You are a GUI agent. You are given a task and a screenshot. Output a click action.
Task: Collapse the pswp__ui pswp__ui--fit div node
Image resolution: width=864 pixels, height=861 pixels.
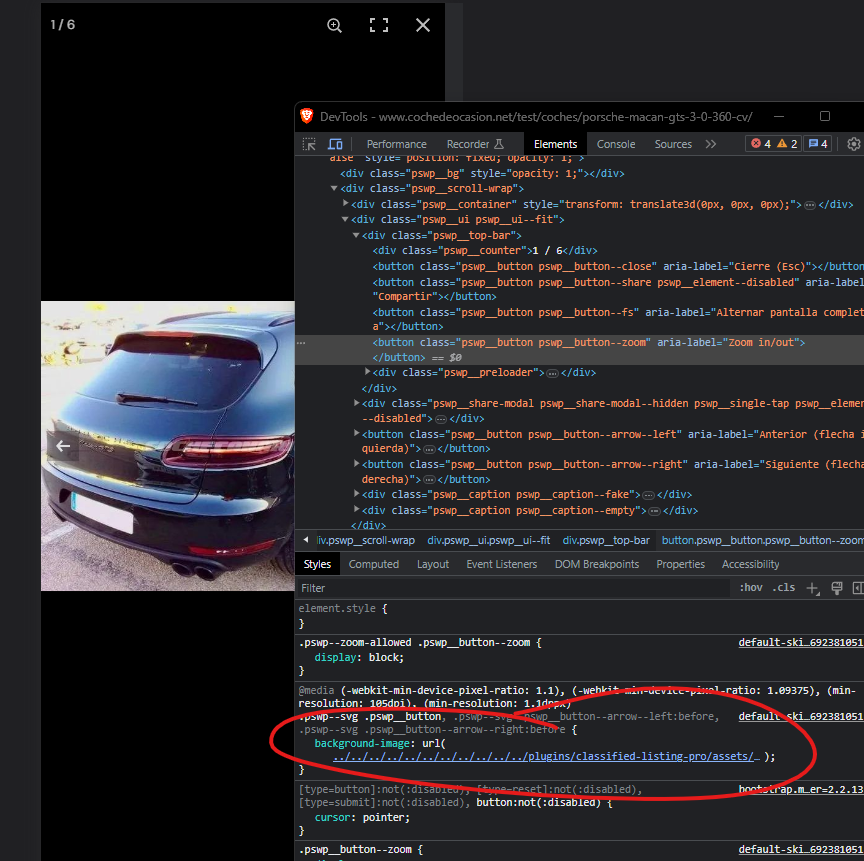point(345,219)
